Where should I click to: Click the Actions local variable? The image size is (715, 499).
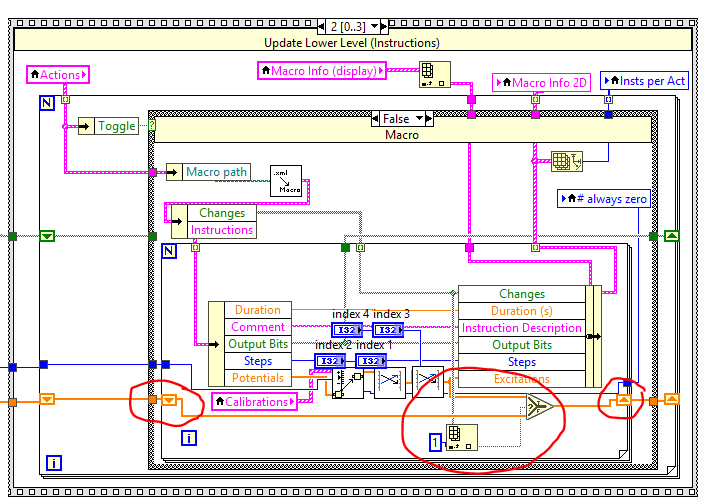pos(58,74)
